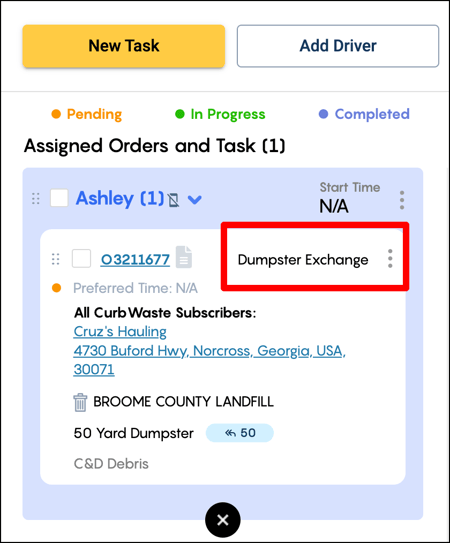The image size is (450, 543).
Task: Click the blue 50 dumpster badge
Action: pos(240,433)
